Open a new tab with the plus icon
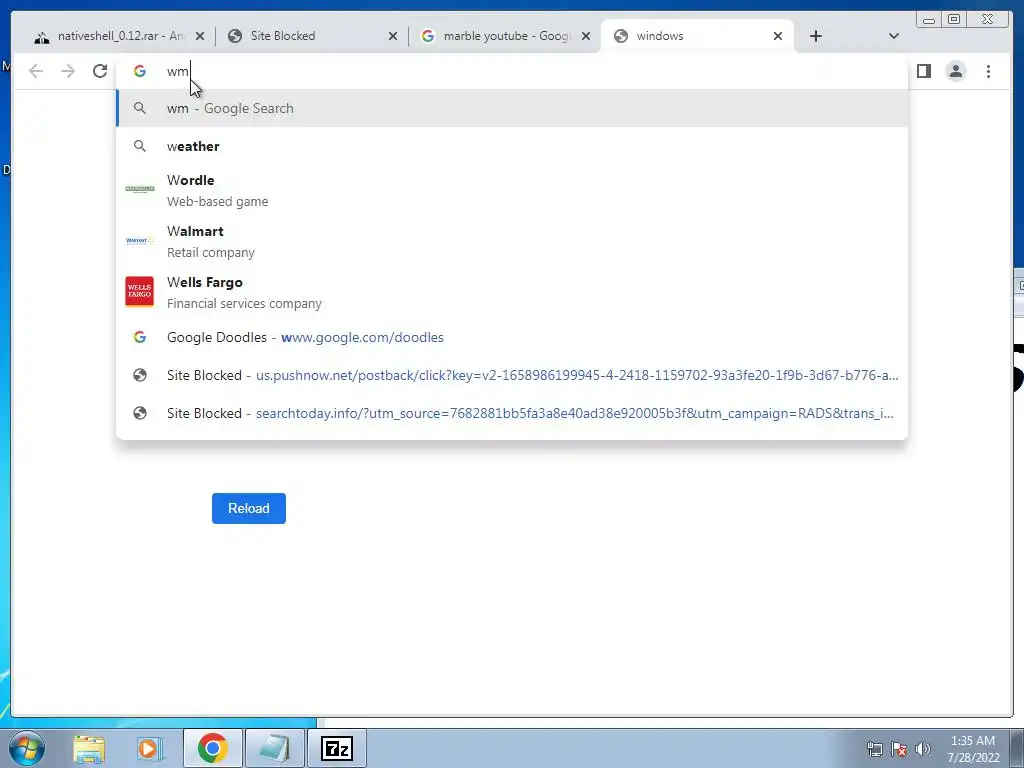Image resolution: width=1024 pixels, height=768 pixels. [x=816, y=36]
